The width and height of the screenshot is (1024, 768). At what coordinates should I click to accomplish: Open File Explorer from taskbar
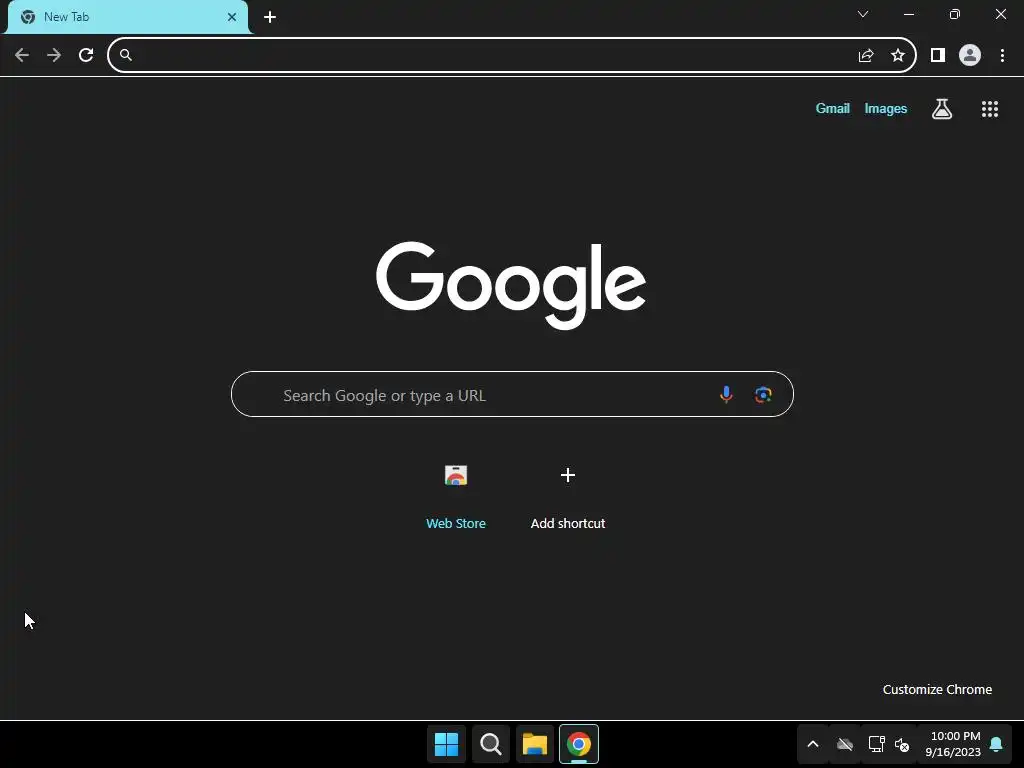(535, 744)
